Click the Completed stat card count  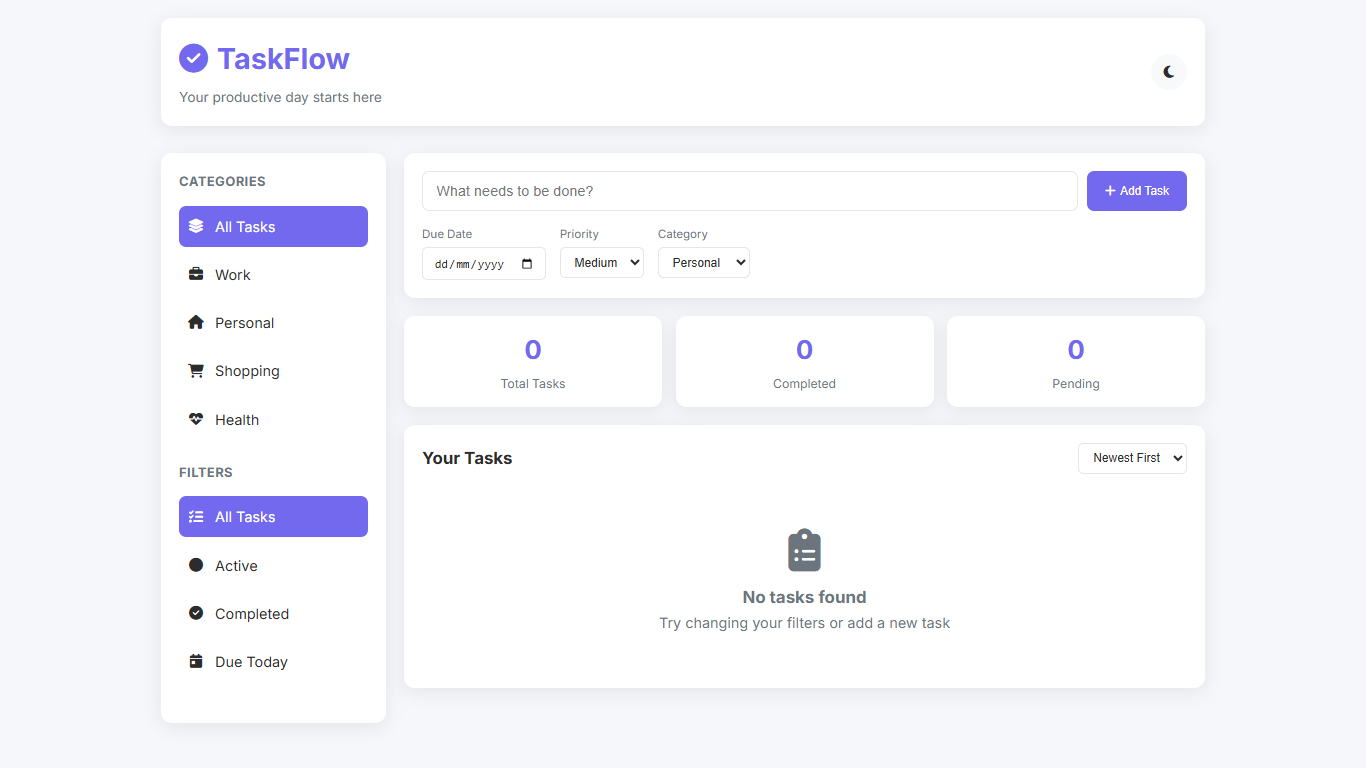click(804, 350)
